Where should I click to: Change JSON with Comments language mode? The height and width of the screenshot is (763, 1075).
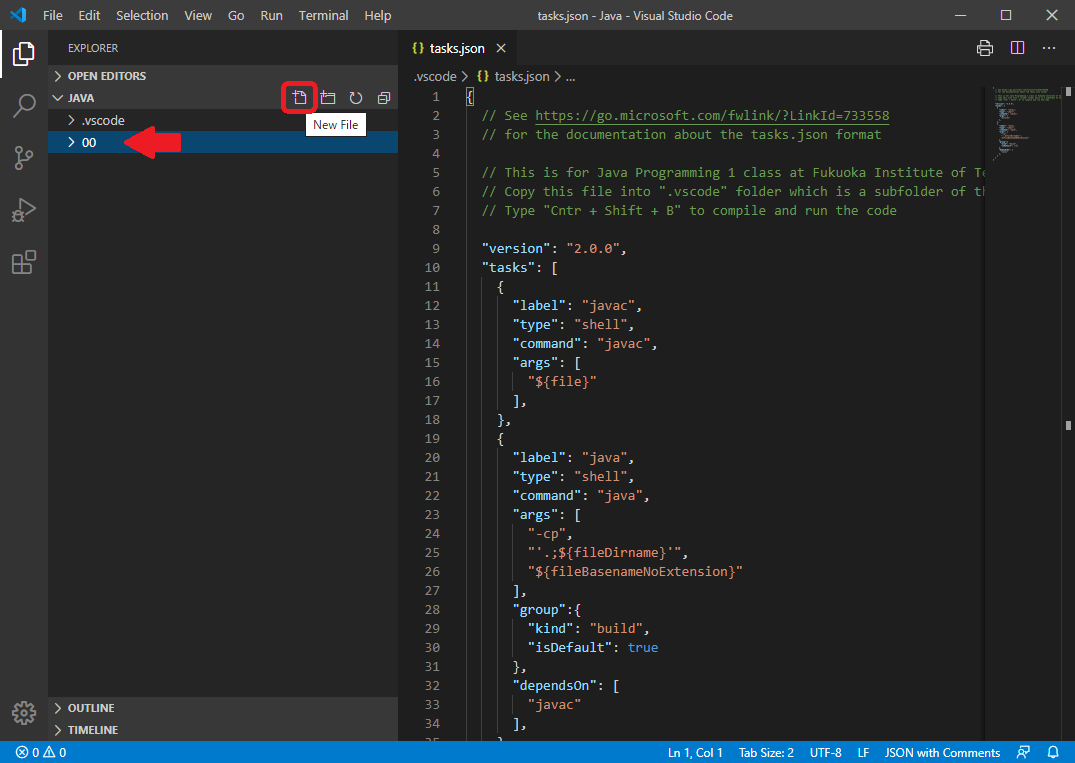(x=942, y=752)
